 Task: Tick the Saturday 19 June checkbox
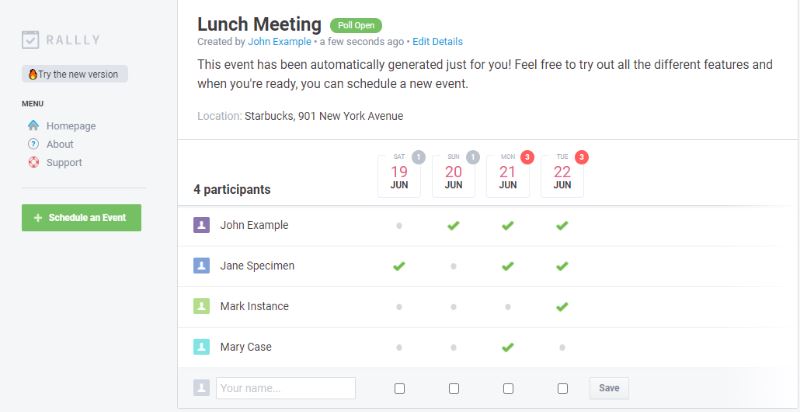click(400, 388)
